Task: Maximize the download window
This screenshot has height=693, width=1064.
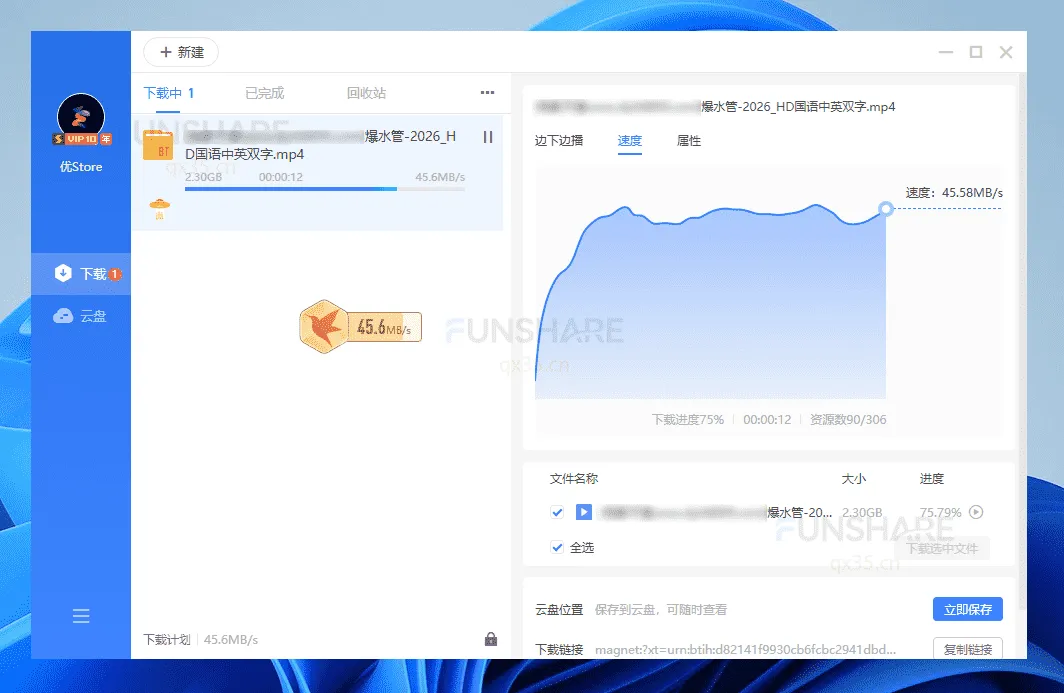Action: [976, 52]
